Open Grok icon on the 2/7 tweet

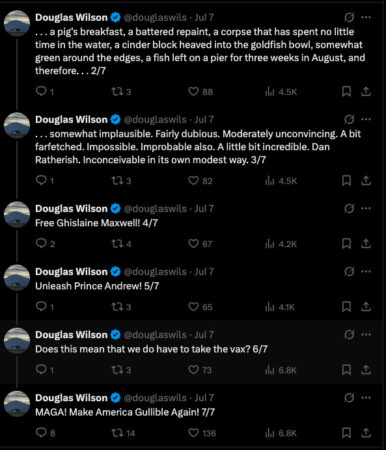(349, 17)
